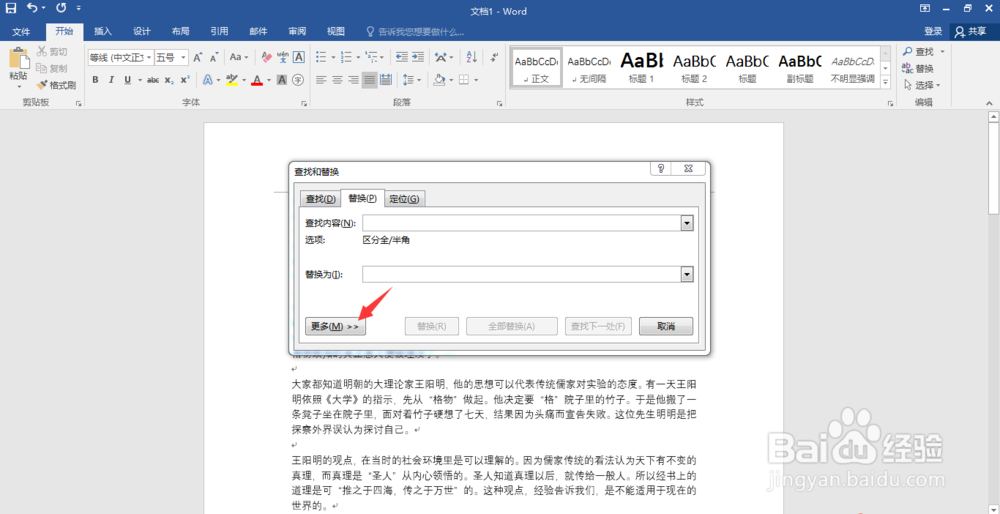
Task: Switch to the Layout (布局) tab
Action: pos(180,31)
